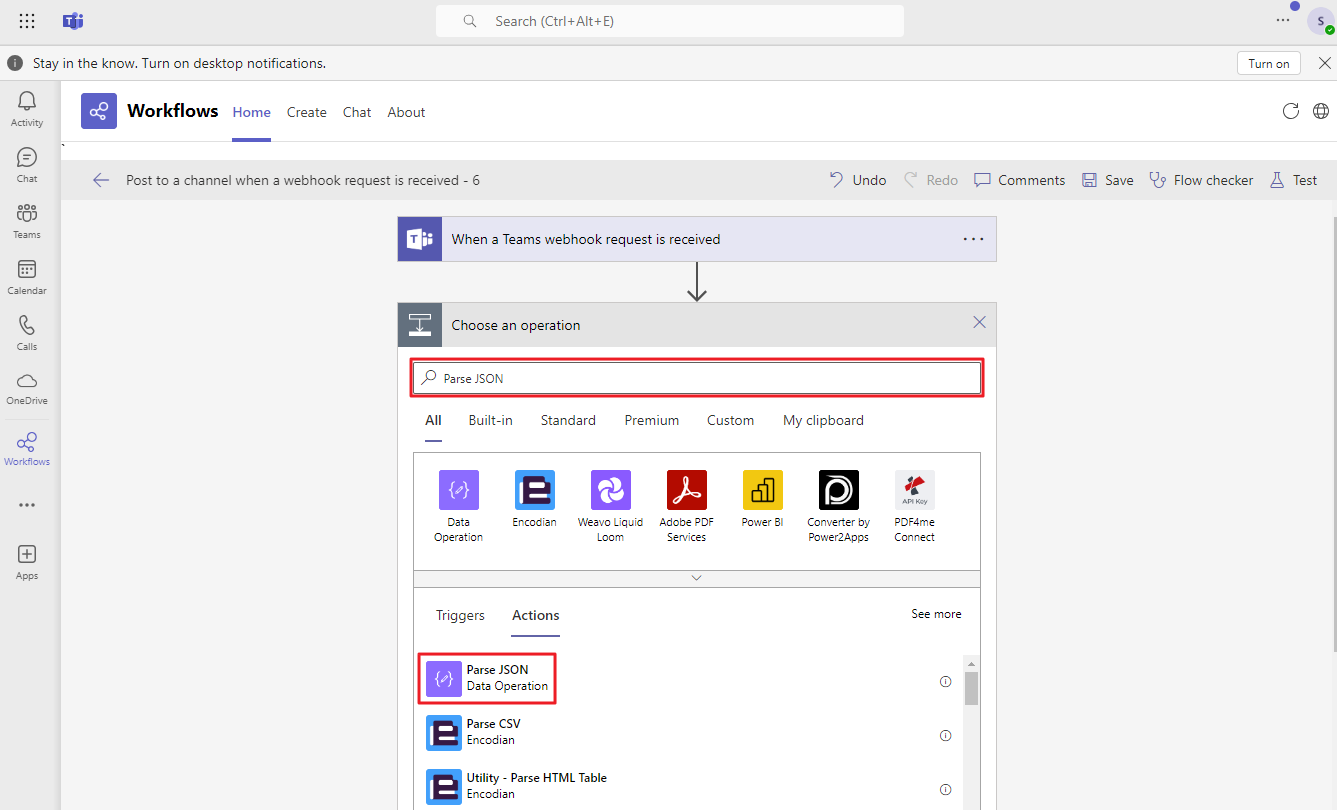Show info for Parse CSV action
The image size is (1337, 810).
point(945,736)
